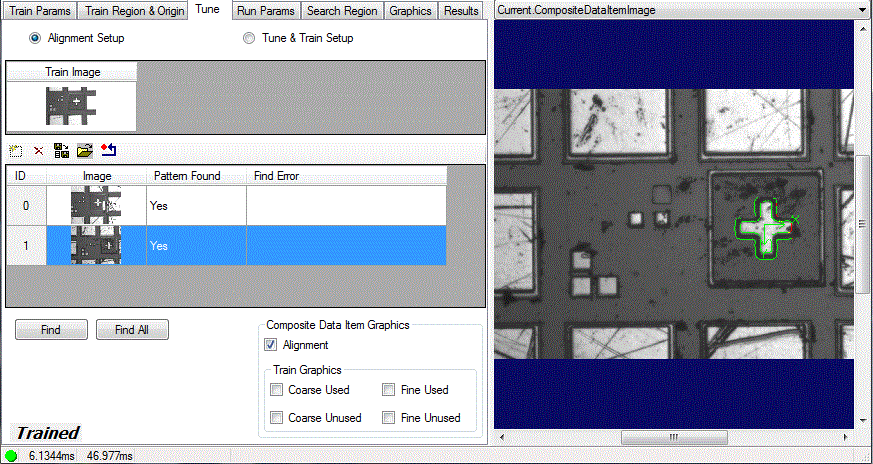Switch to the Graphics tab
This screenshot has width=873, height=464.
pos(410,11)
